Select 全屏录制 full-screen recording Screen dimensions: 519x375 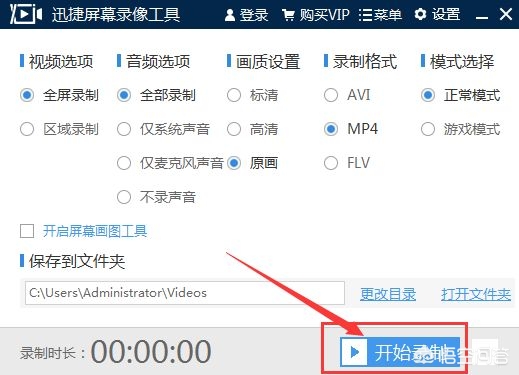point(59,95)
